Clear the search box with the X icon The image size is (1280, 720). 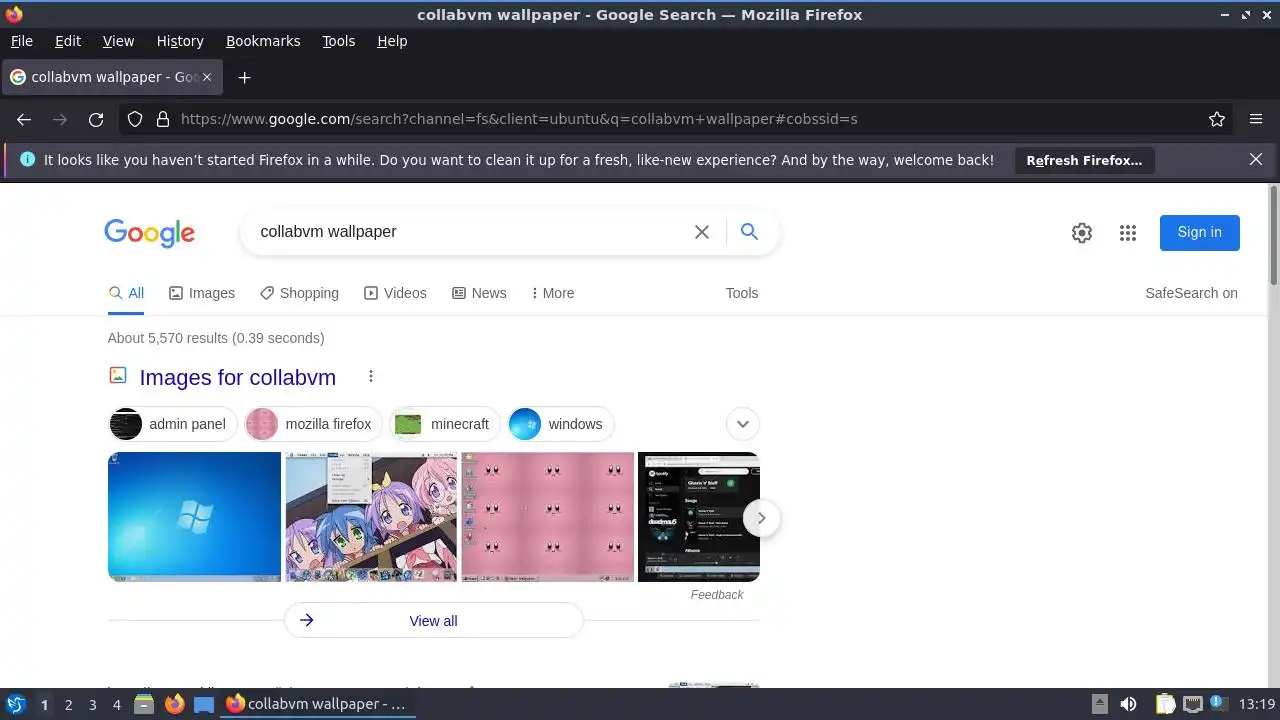702,232
